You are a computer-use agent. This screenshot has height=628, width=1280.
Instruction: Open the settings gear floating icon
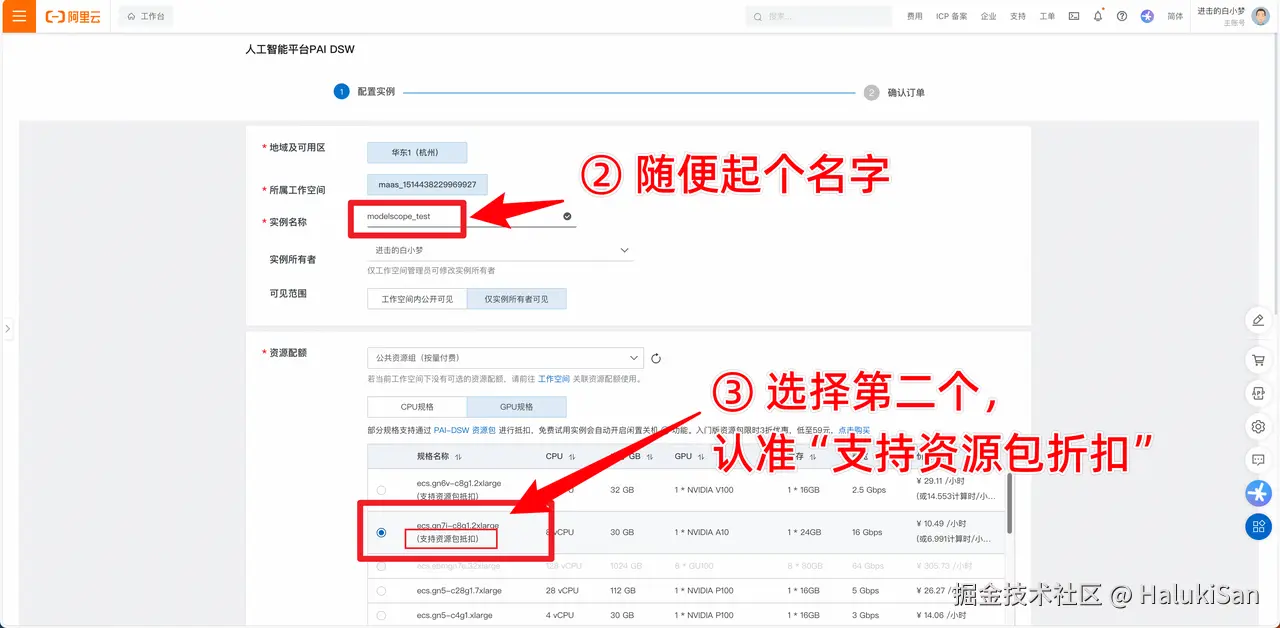(x=1258, y=426)
